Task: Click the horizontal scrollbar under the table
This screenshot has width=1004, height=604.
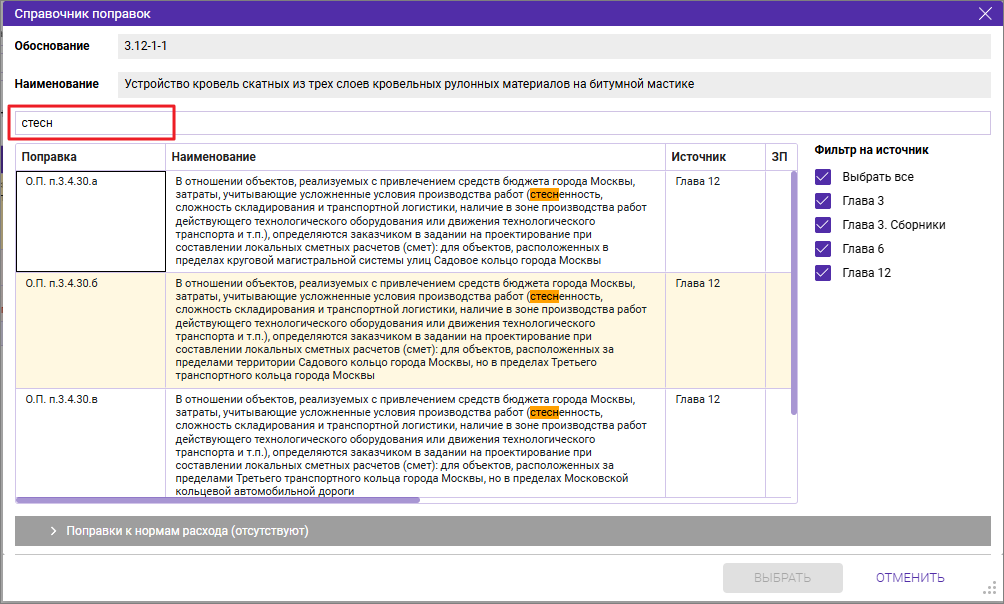Action: [x=218, y=500]
